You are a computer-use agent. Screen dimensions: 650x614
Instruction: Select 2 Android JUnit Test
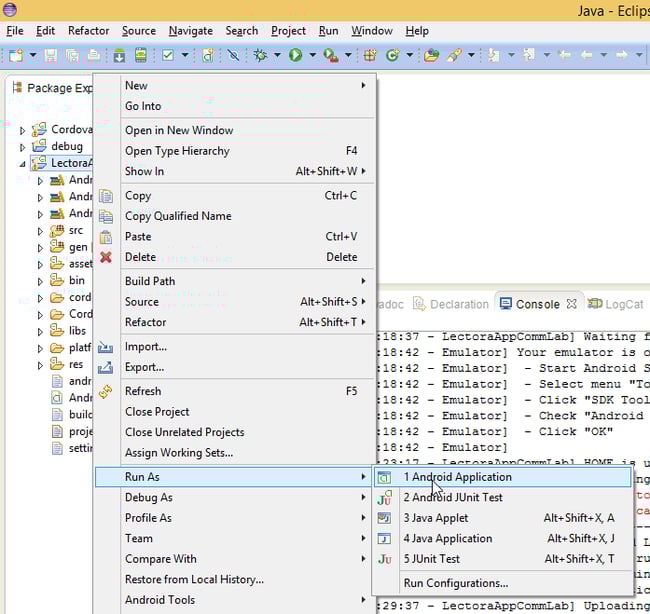pyautogui.click(x=502, y=498)
